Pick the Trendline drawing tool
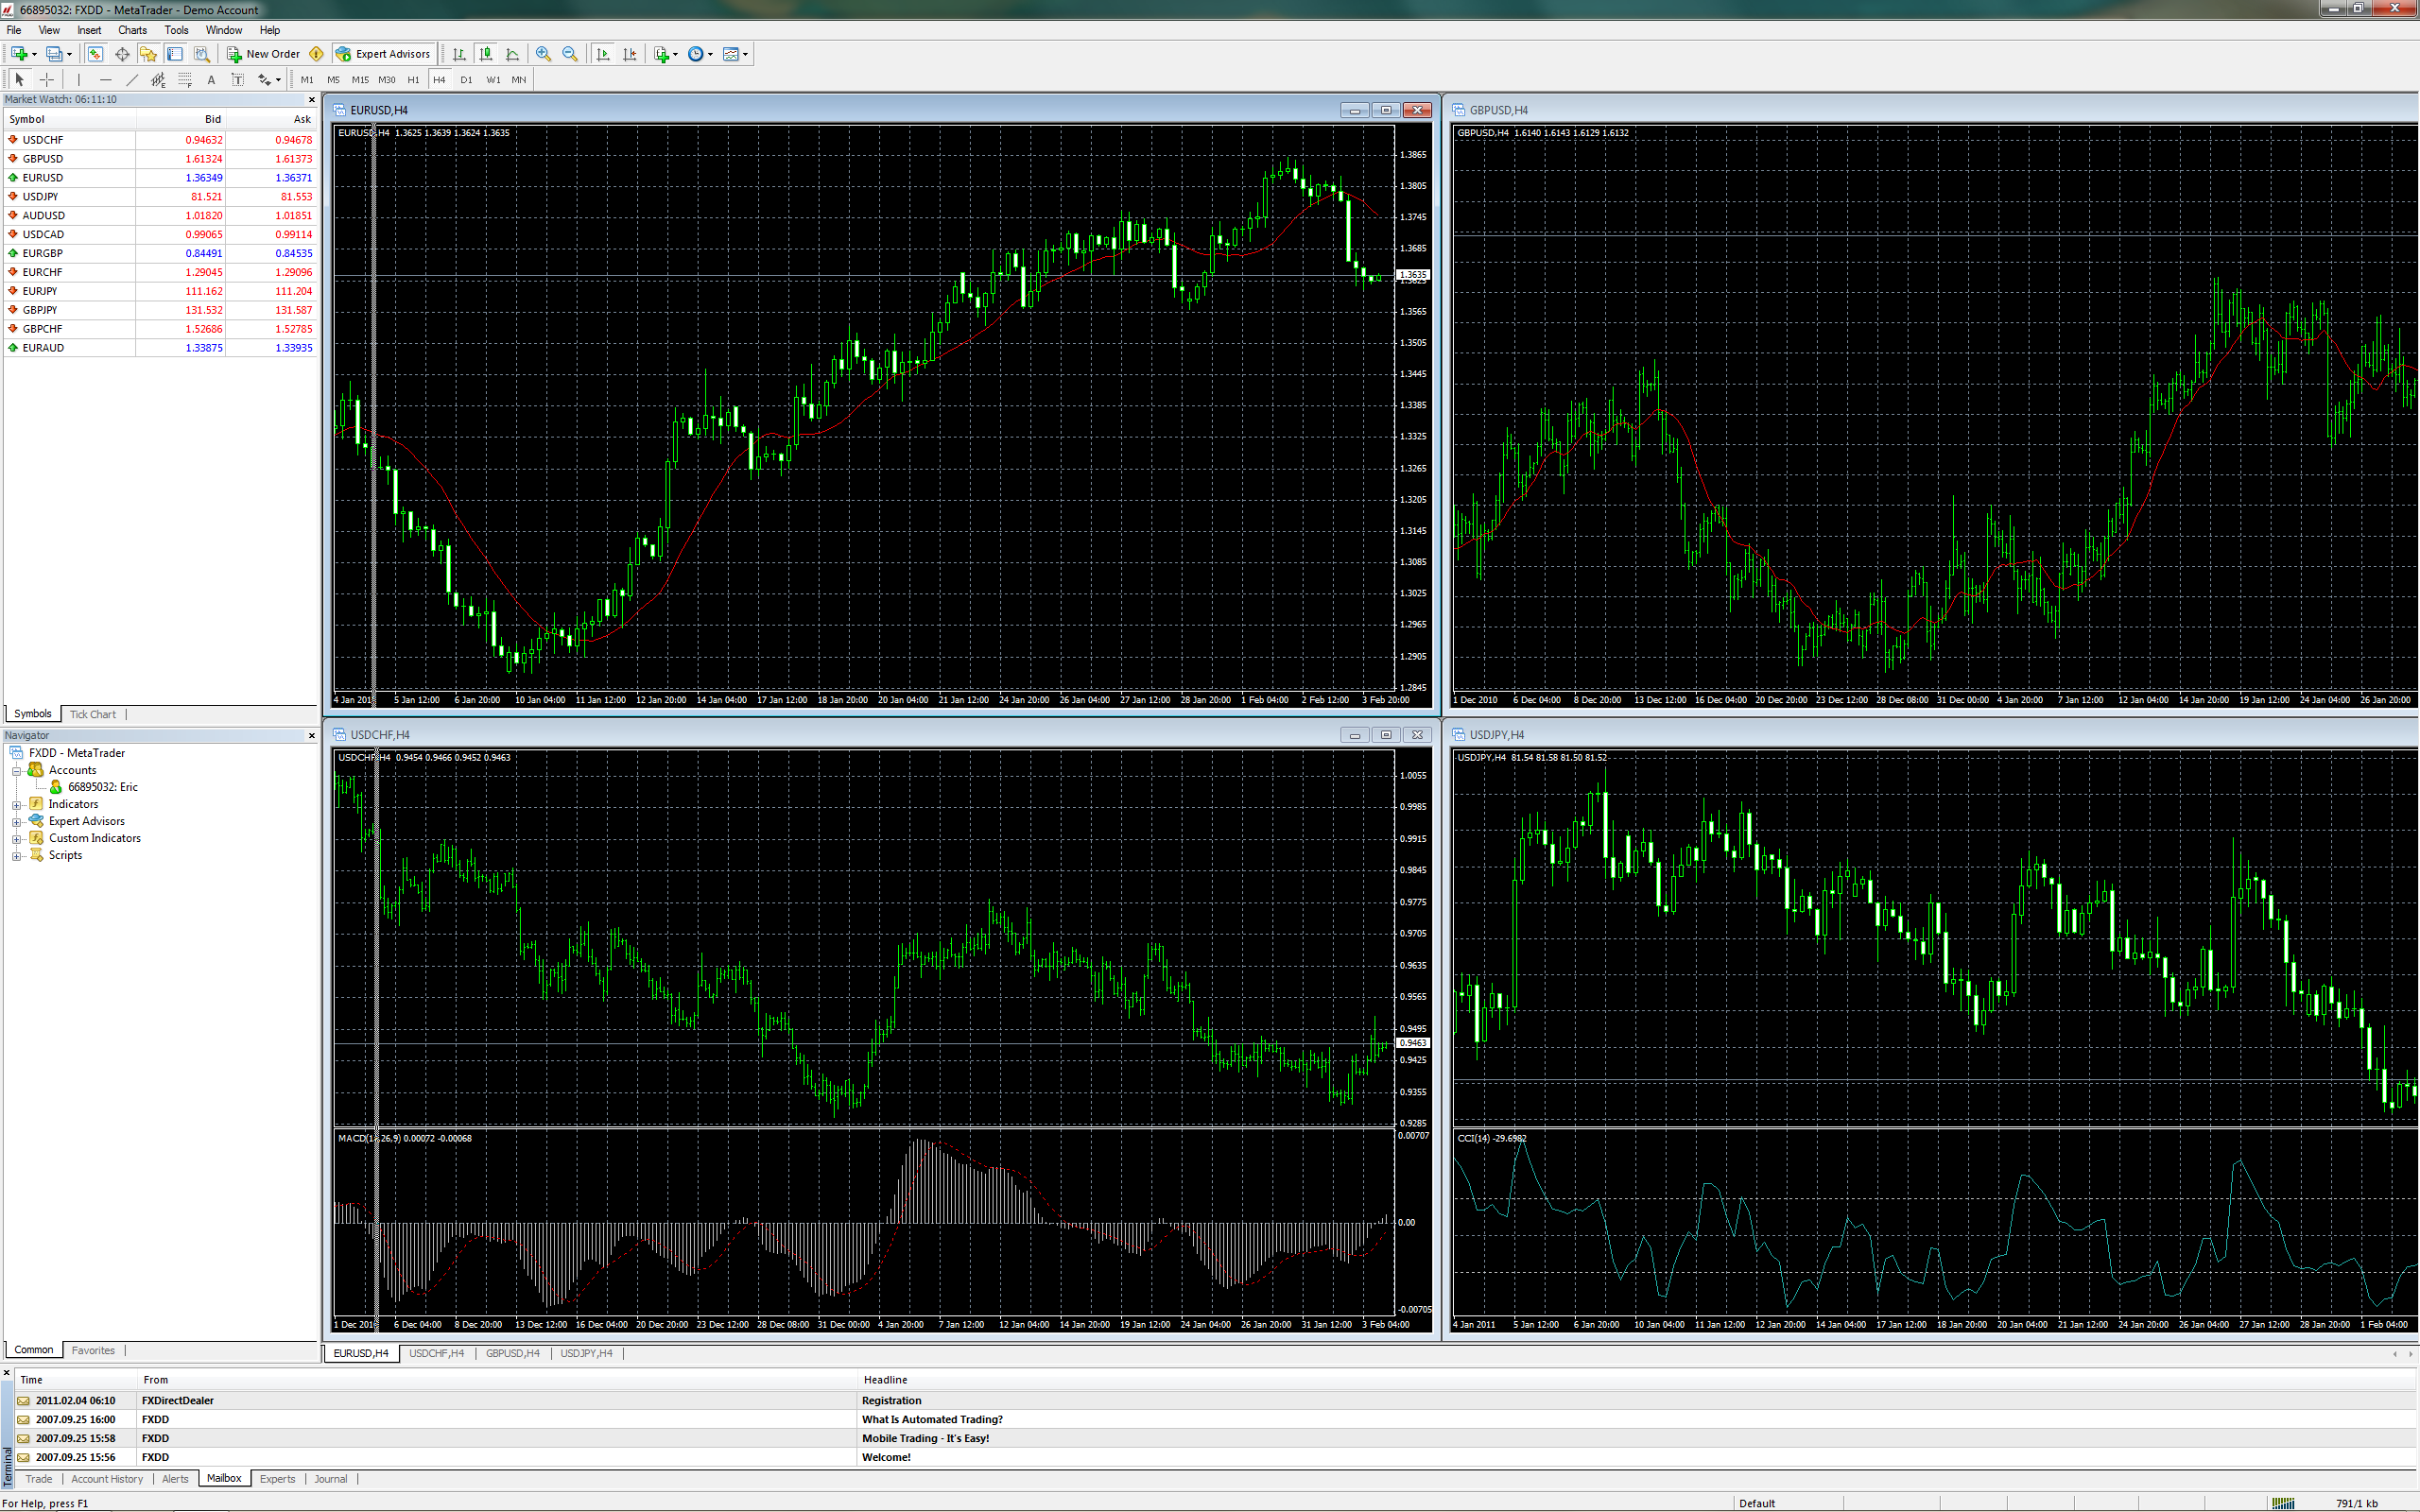This screenshot has height=1512, width=2420. 132,79
